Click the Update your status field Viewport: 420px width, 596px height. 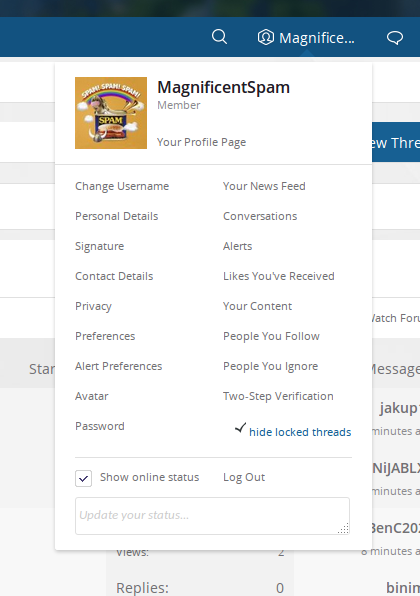[212, 516]
